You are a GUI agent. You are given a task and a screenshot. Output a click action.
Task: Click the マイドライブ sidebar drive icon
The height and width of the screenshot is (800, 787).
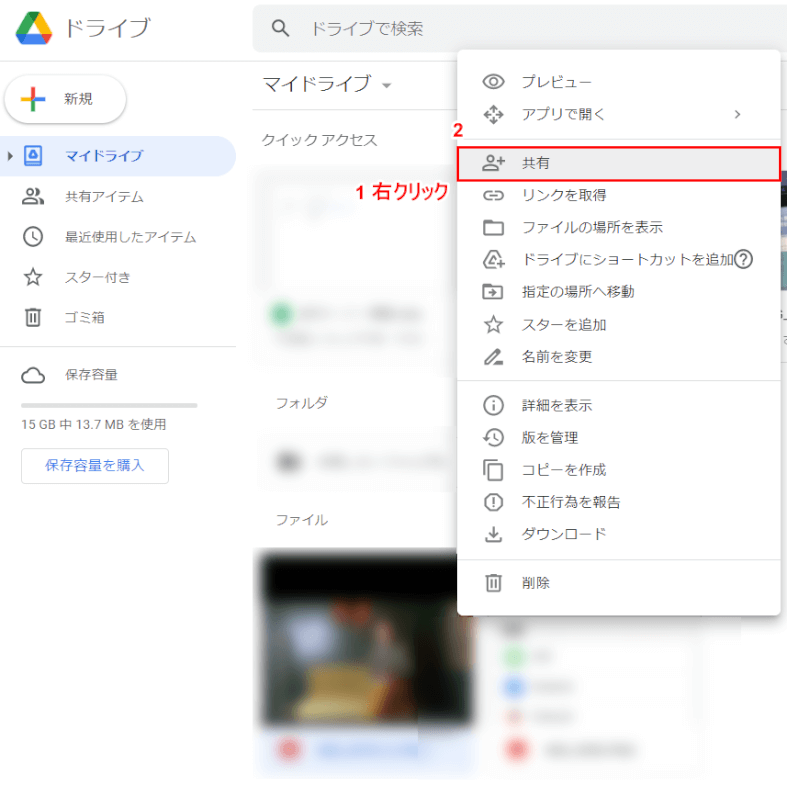coord(33,156)
